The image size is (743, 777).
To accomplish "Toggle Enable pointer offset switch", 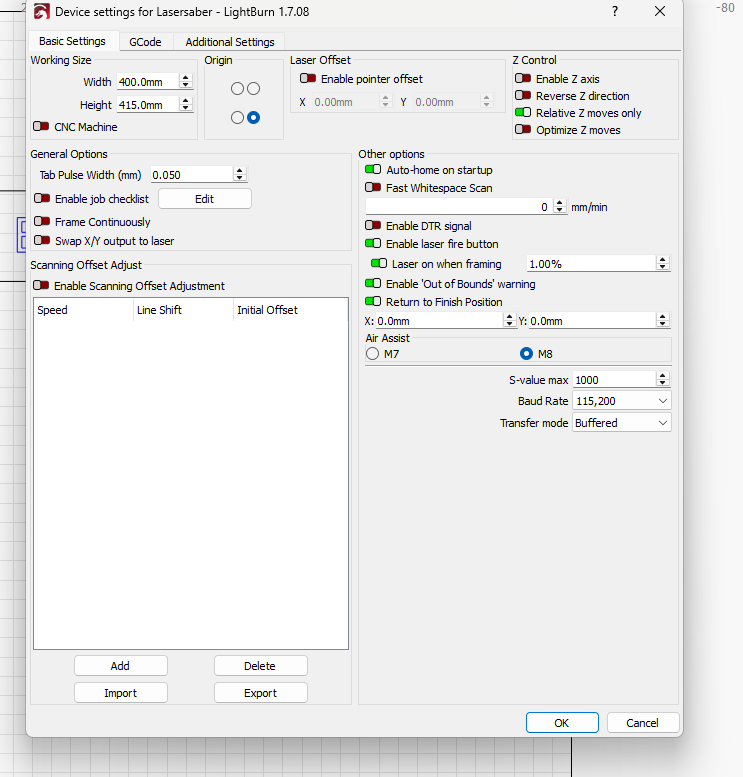I will [308, 79].
